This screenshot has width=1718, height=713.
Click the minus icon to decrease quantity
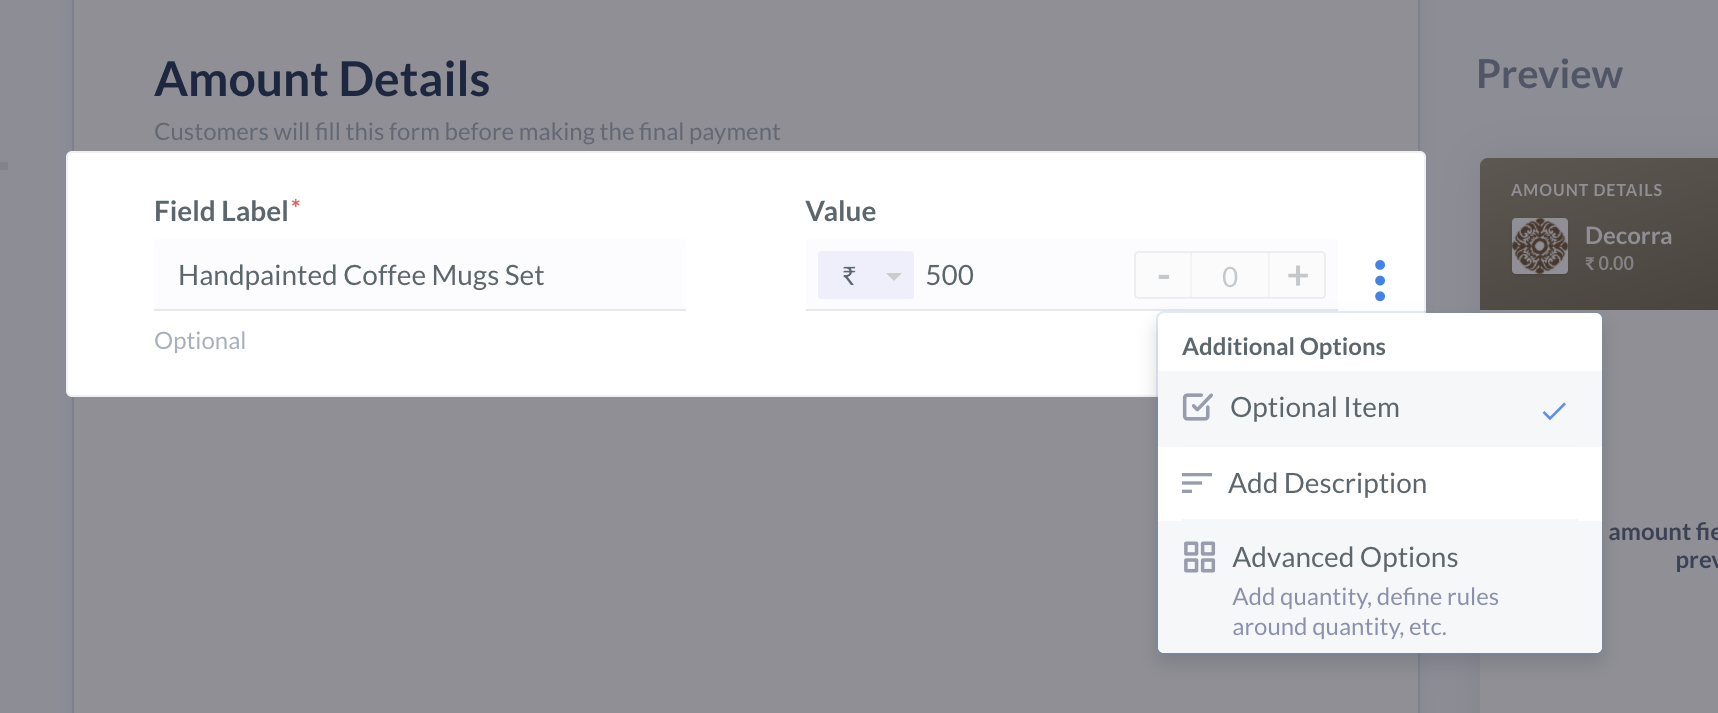click(1163, 275)
